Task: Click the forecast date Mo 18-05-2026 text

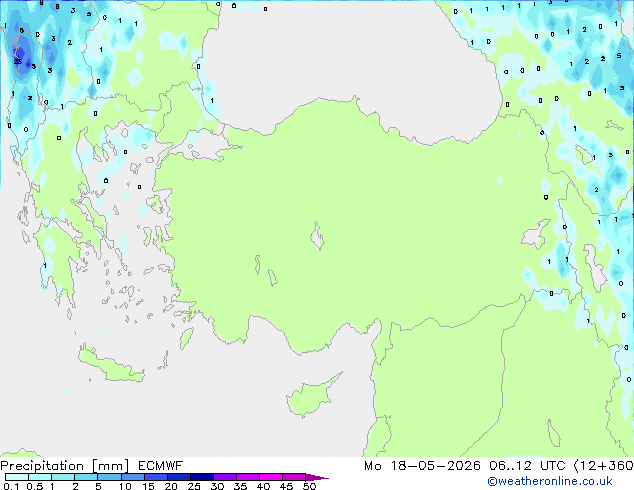Action: [422, 466]
